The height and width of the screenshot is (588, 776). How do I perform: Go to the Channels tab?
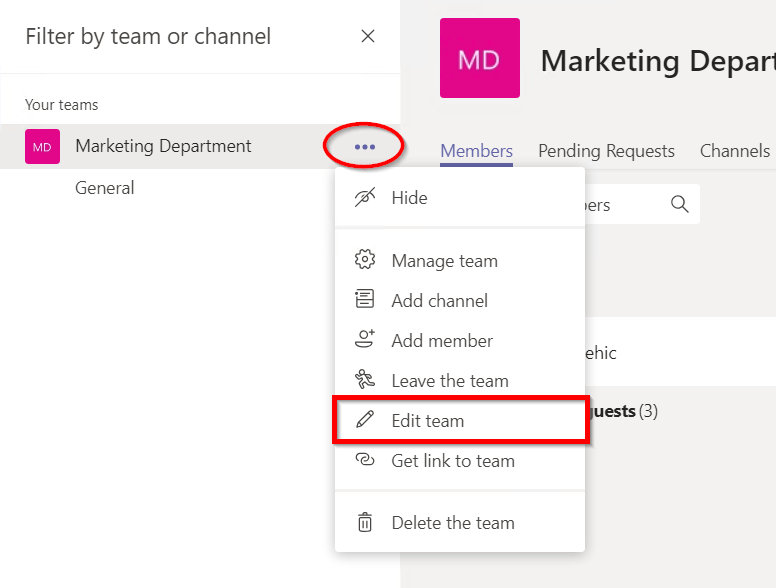pos(734,151)
